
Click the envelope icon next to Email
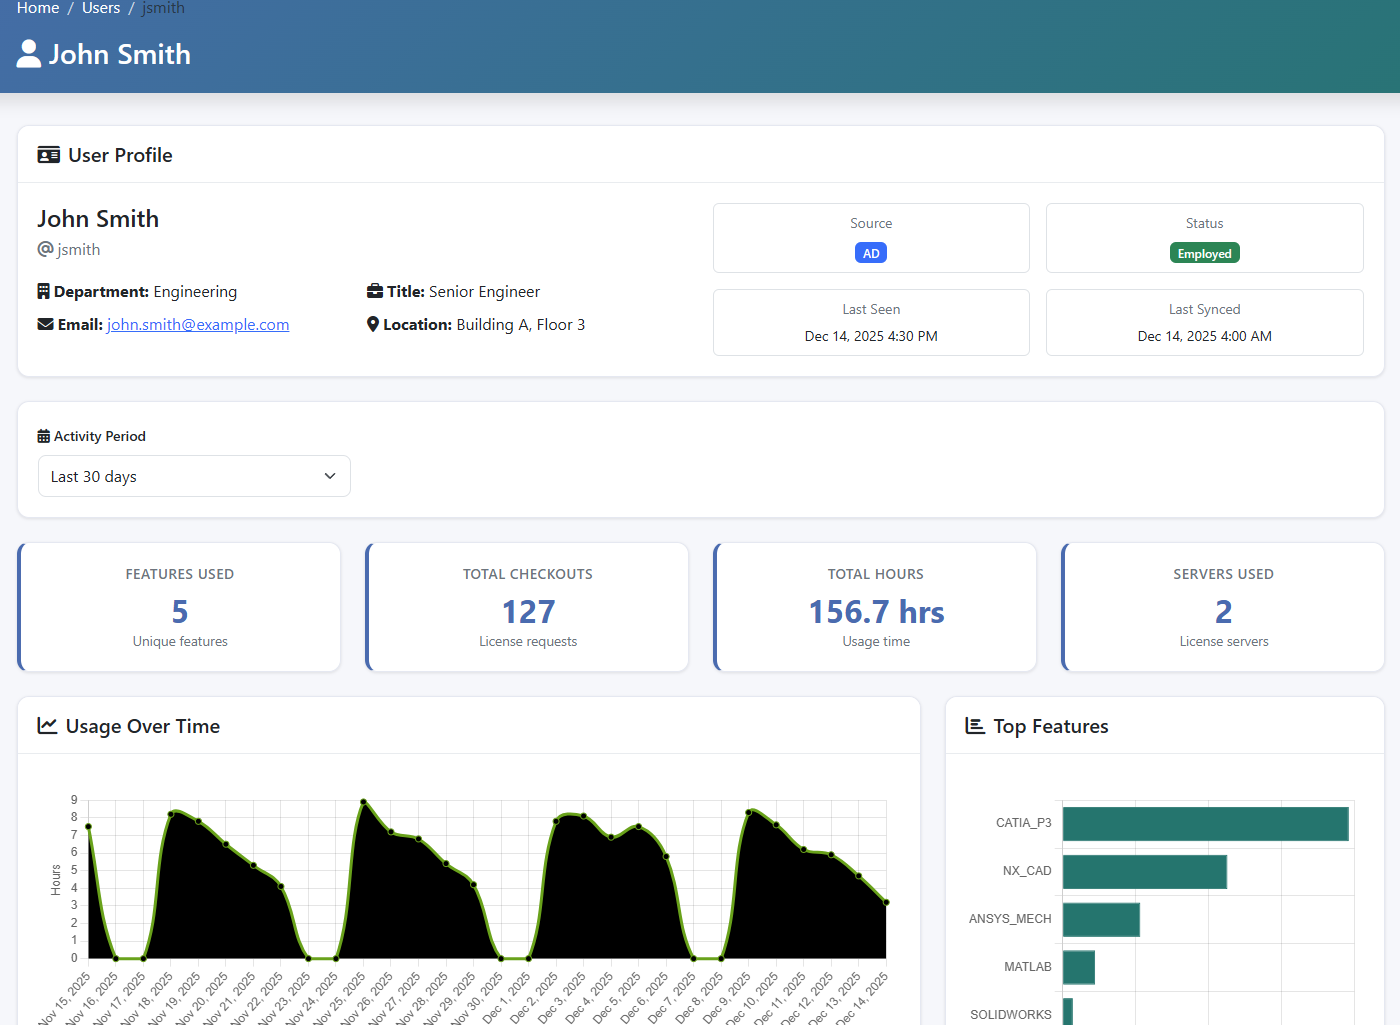coord(45,324)
